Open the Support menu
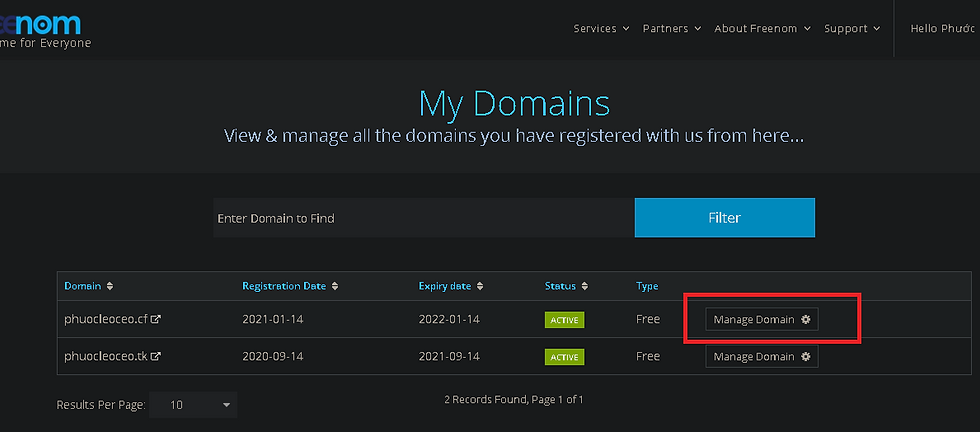The width and height of the screenshot is (980, 432). tap(852, 29)
